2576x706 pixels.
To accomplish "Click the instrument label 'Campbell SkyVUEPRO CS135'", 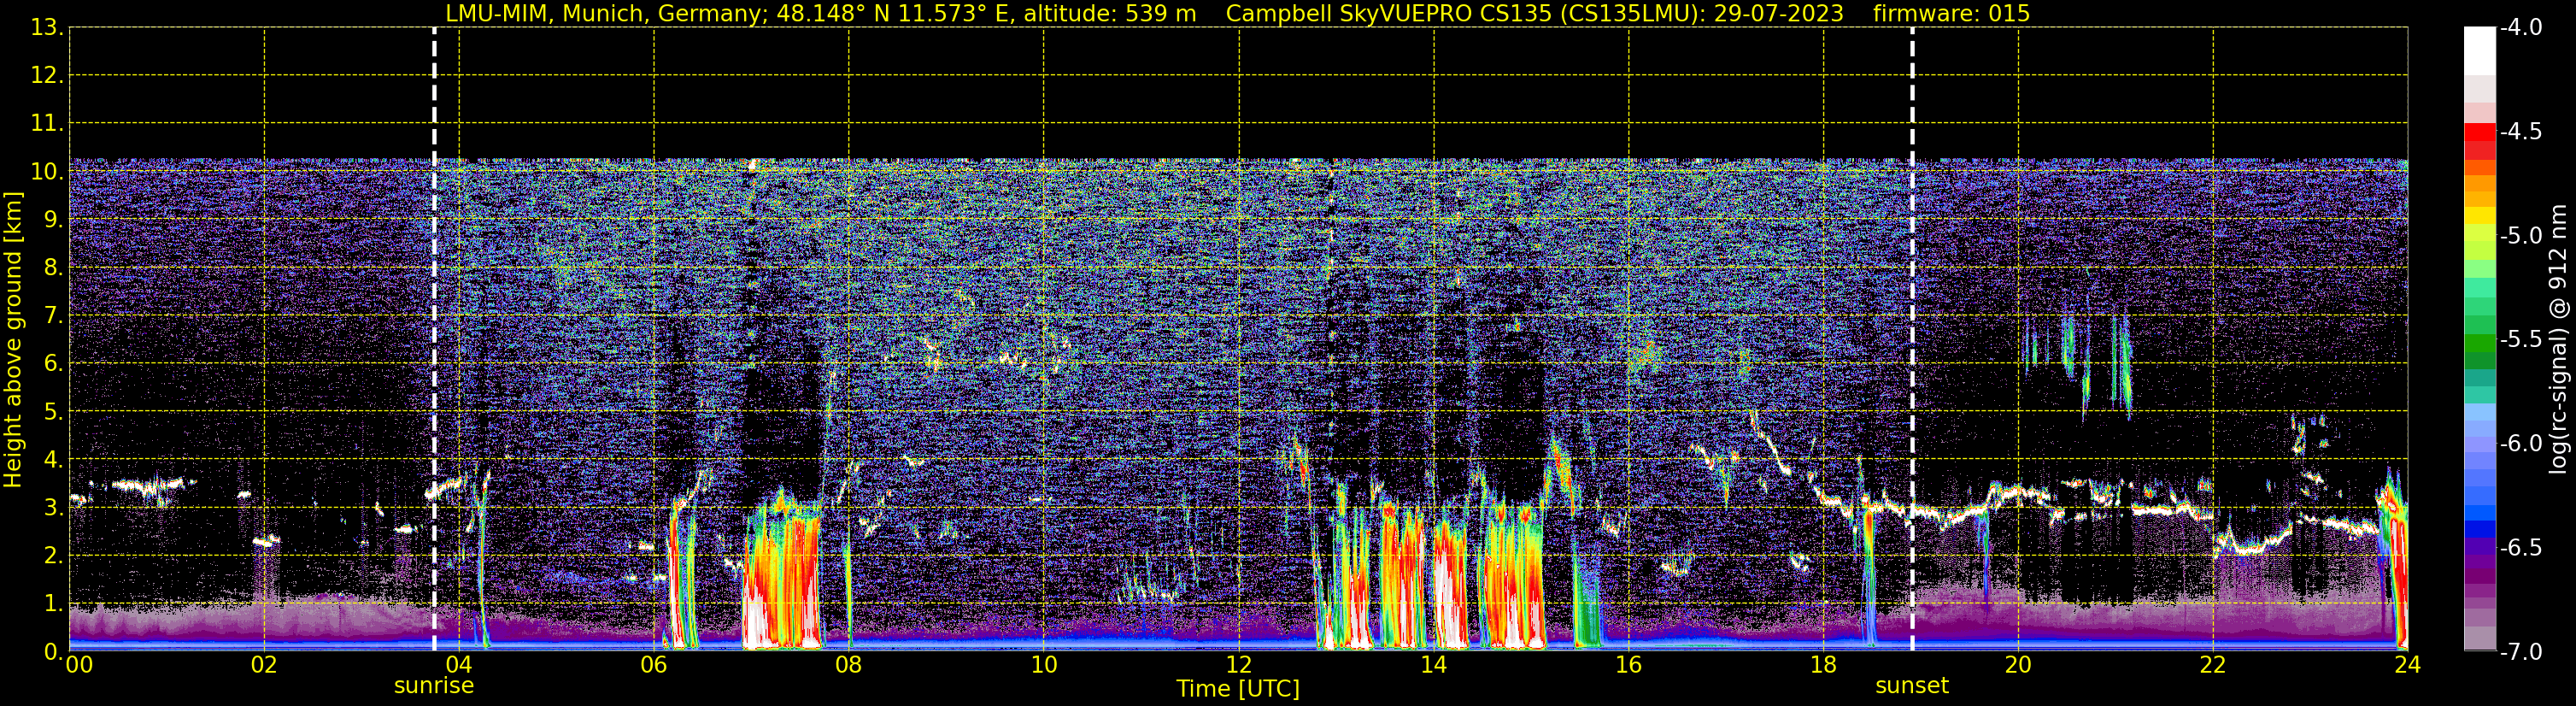I will (x=1388, y=14).
